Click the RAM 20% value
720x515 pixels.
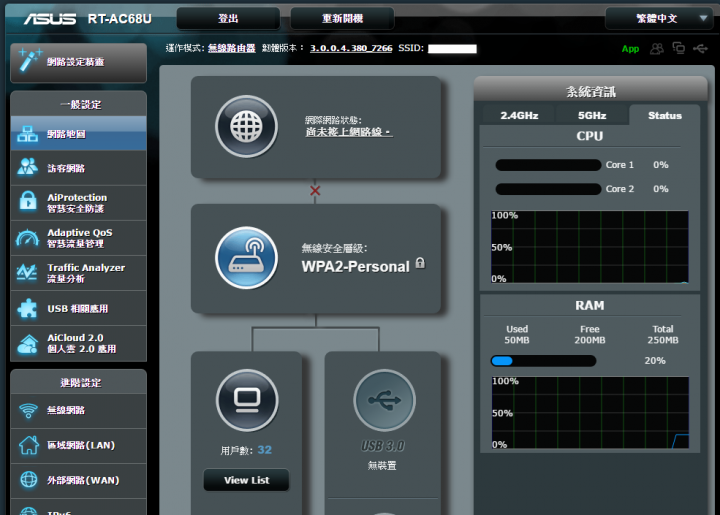(x=655, y=361)
